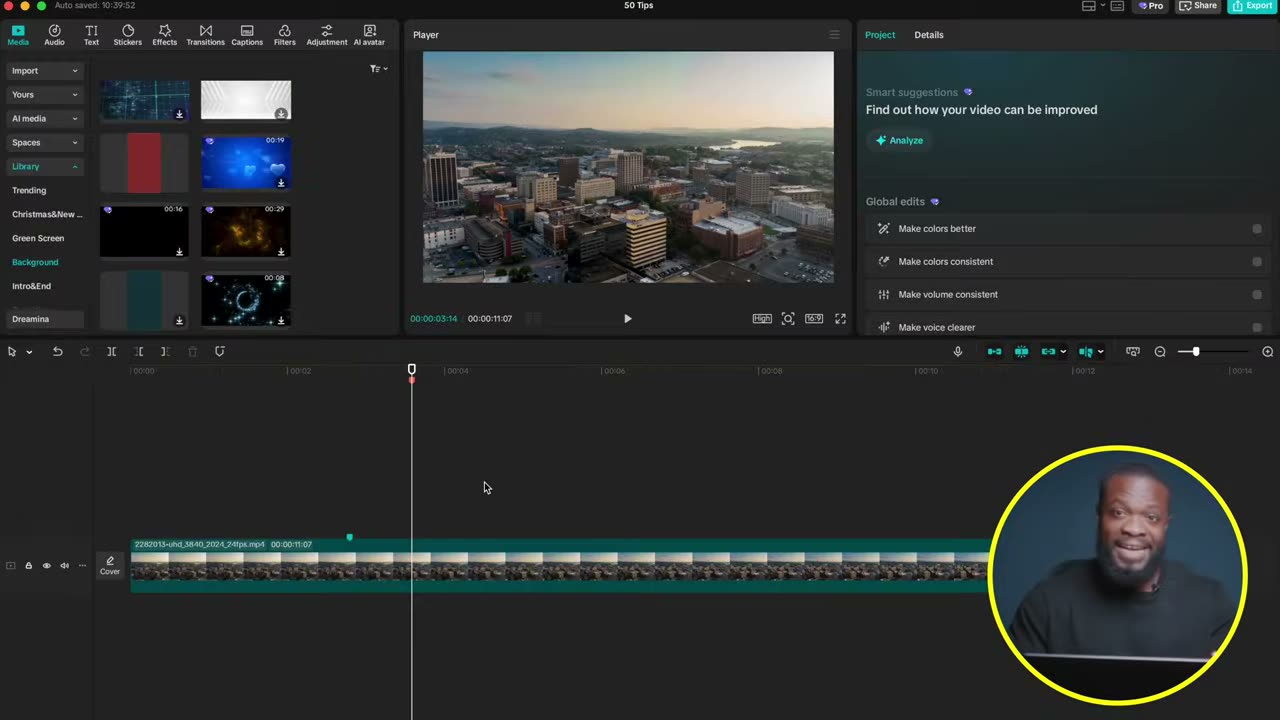Select the 2282013-uhd video clip on the timeline
The height and width of the screenshot is (720, 1280).
[x=560, y=566]
